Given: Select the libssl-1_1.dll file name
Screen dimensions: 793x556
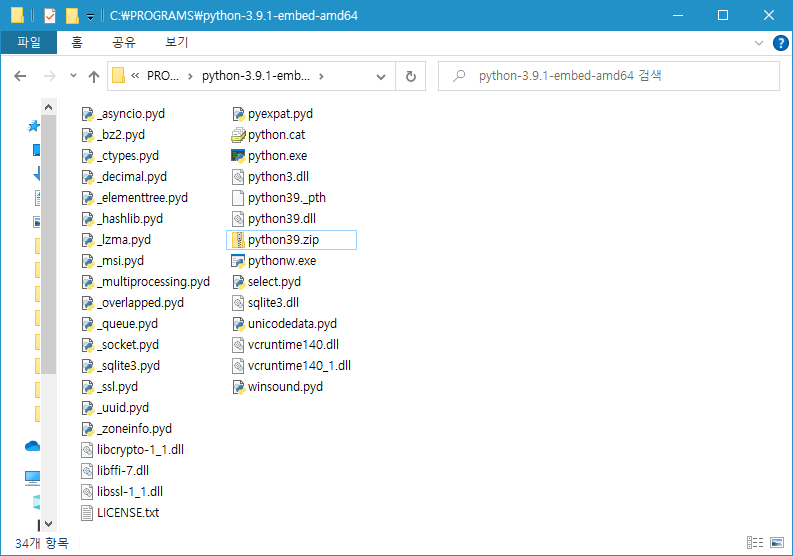Looking at the screenshot, I should pyautogui.click(x=130, y=492).
